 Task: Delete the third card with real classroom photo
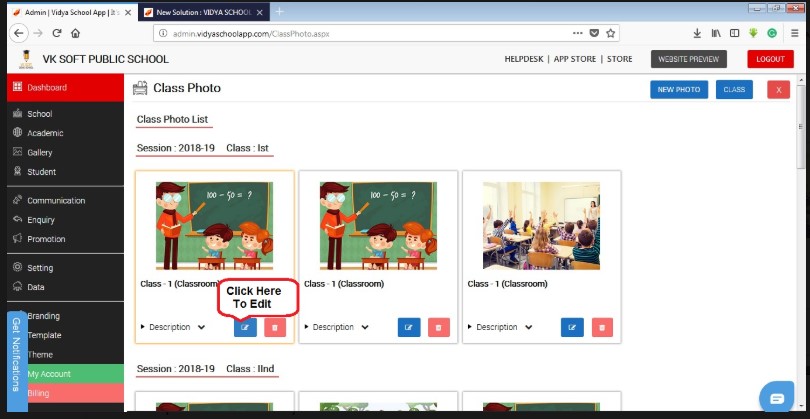602,327
